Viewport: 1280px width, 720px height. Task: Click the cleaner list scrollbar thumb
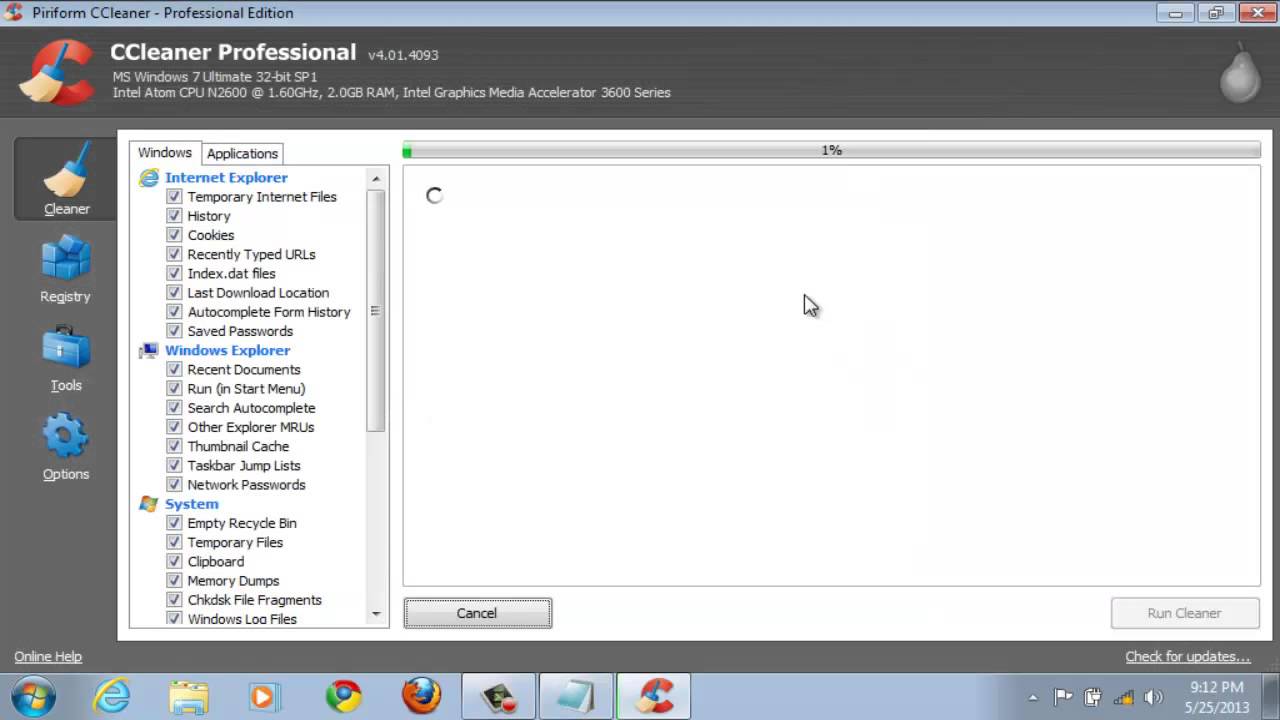click(x=376, y=310)
